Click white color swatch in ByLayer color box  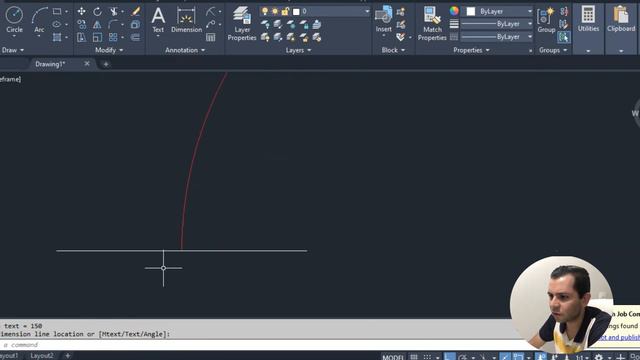[x=471, y=11]
